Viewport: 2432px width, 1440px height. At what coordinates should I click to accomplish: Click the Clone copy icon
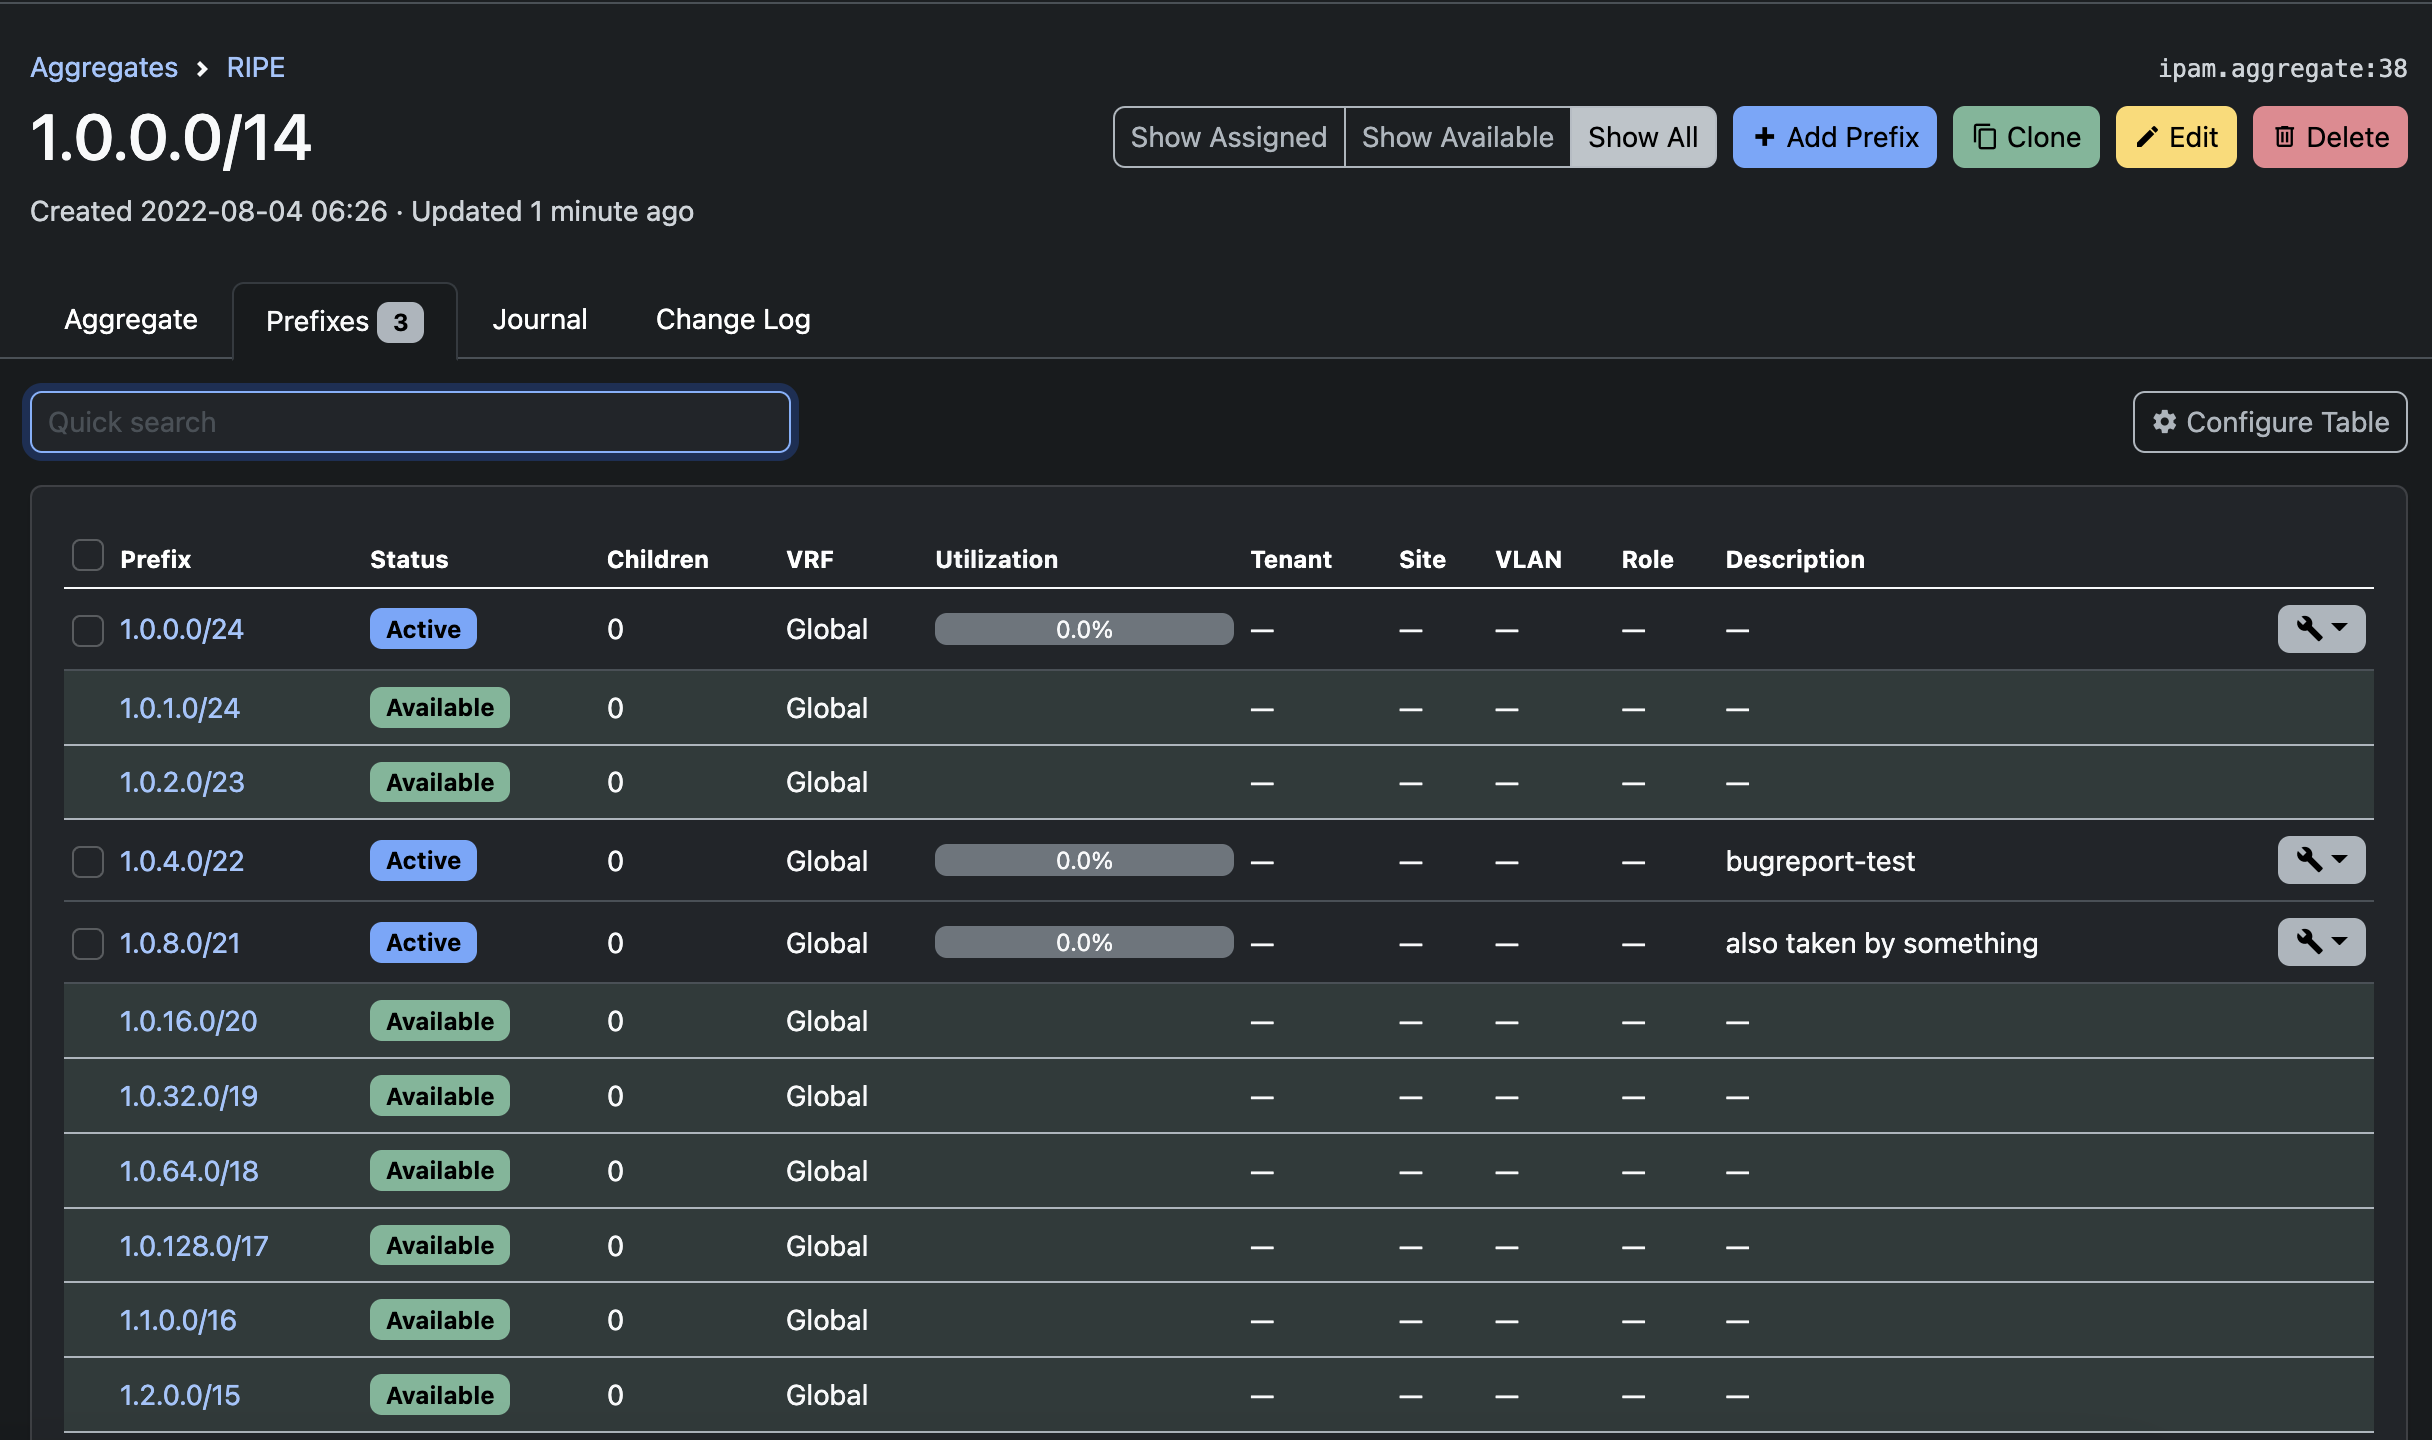tap(1985, 137)
